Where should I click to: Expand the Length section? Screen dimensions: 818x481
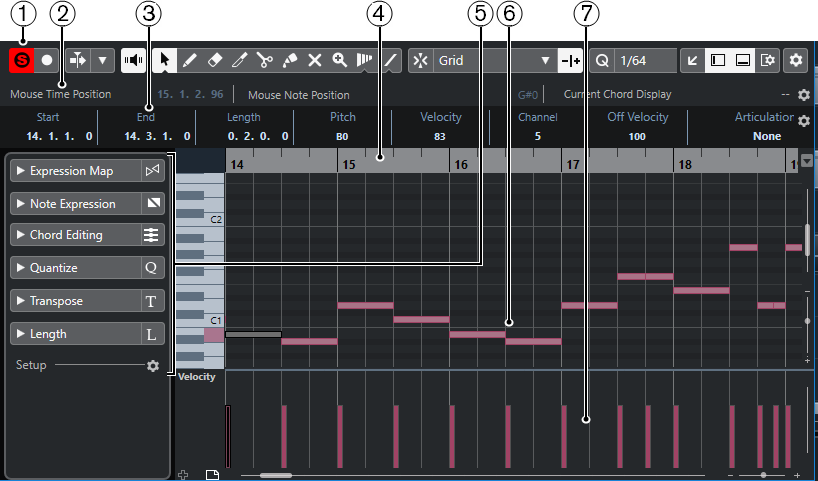click(20, 334)
